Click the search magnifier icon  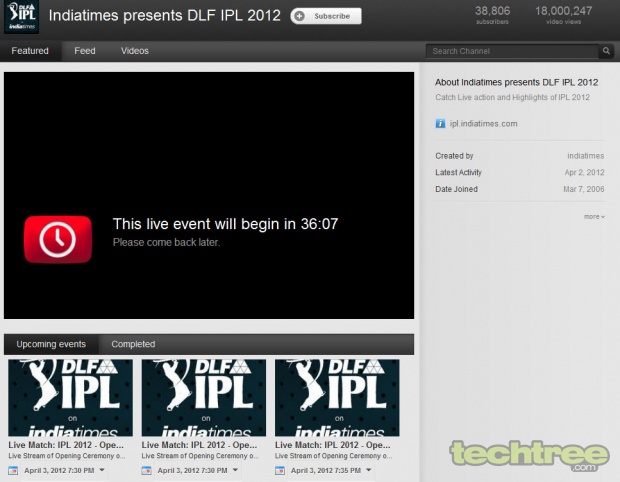click(x=606, y=51)
